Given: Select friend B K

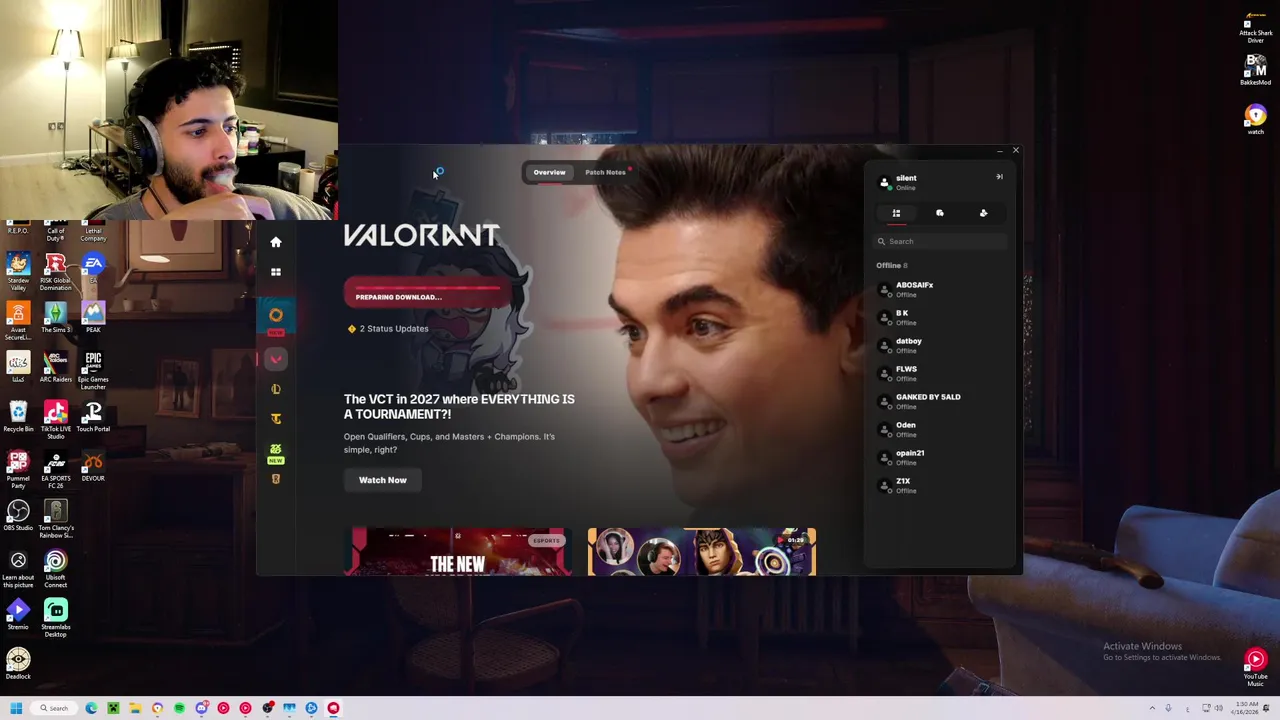Looking at the screenshot, I should 940,318.
